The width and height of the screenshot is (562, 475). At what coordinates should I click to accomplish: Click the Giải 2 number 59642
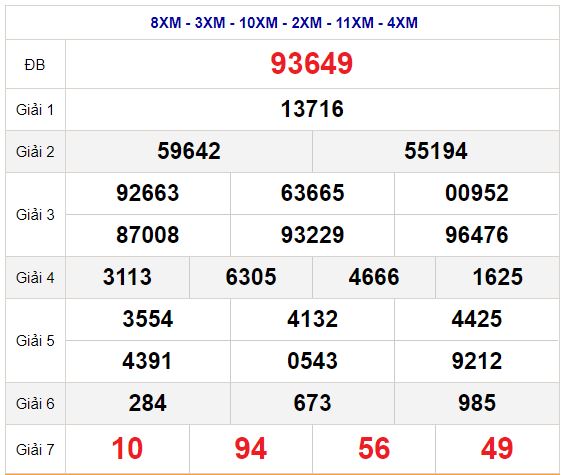[x=189, y=151]
